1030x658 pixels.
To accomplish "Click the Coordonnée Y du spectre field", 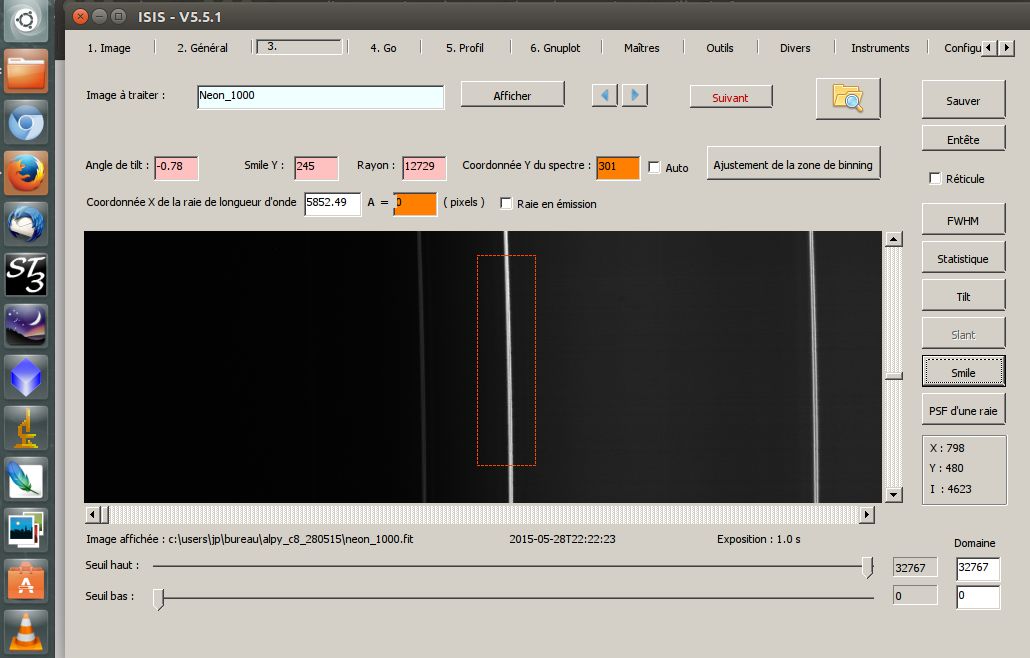I will pyautogui.click(x=618, y=167).
